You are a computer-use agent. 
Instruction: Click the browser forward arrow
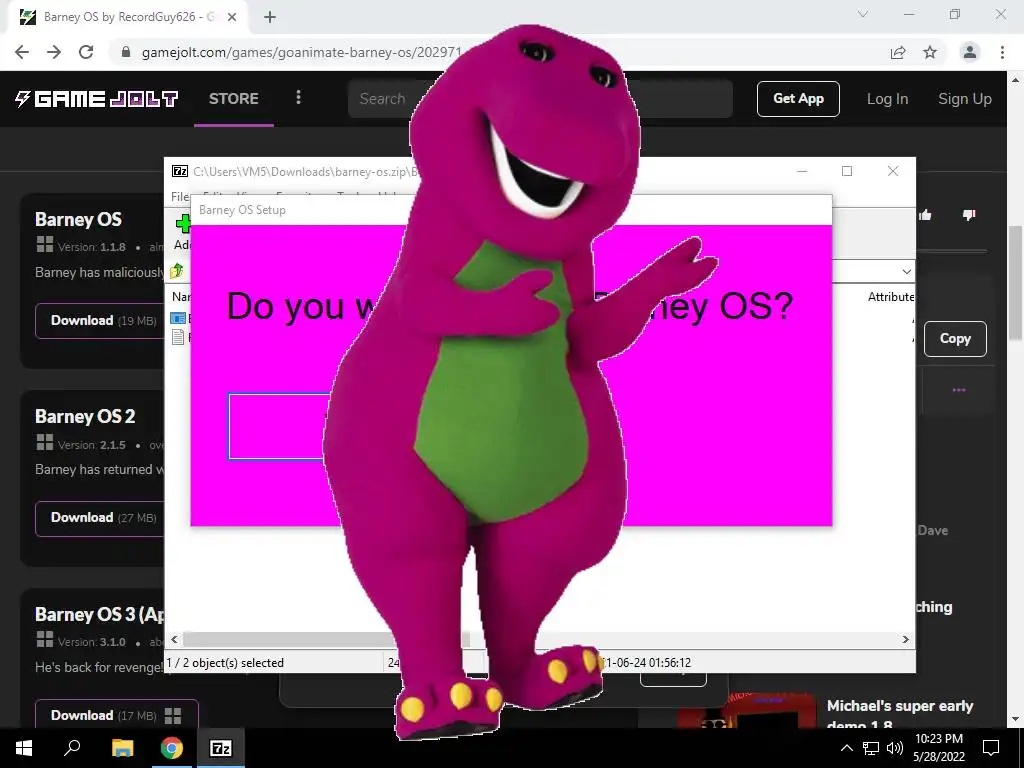[54, 52]
